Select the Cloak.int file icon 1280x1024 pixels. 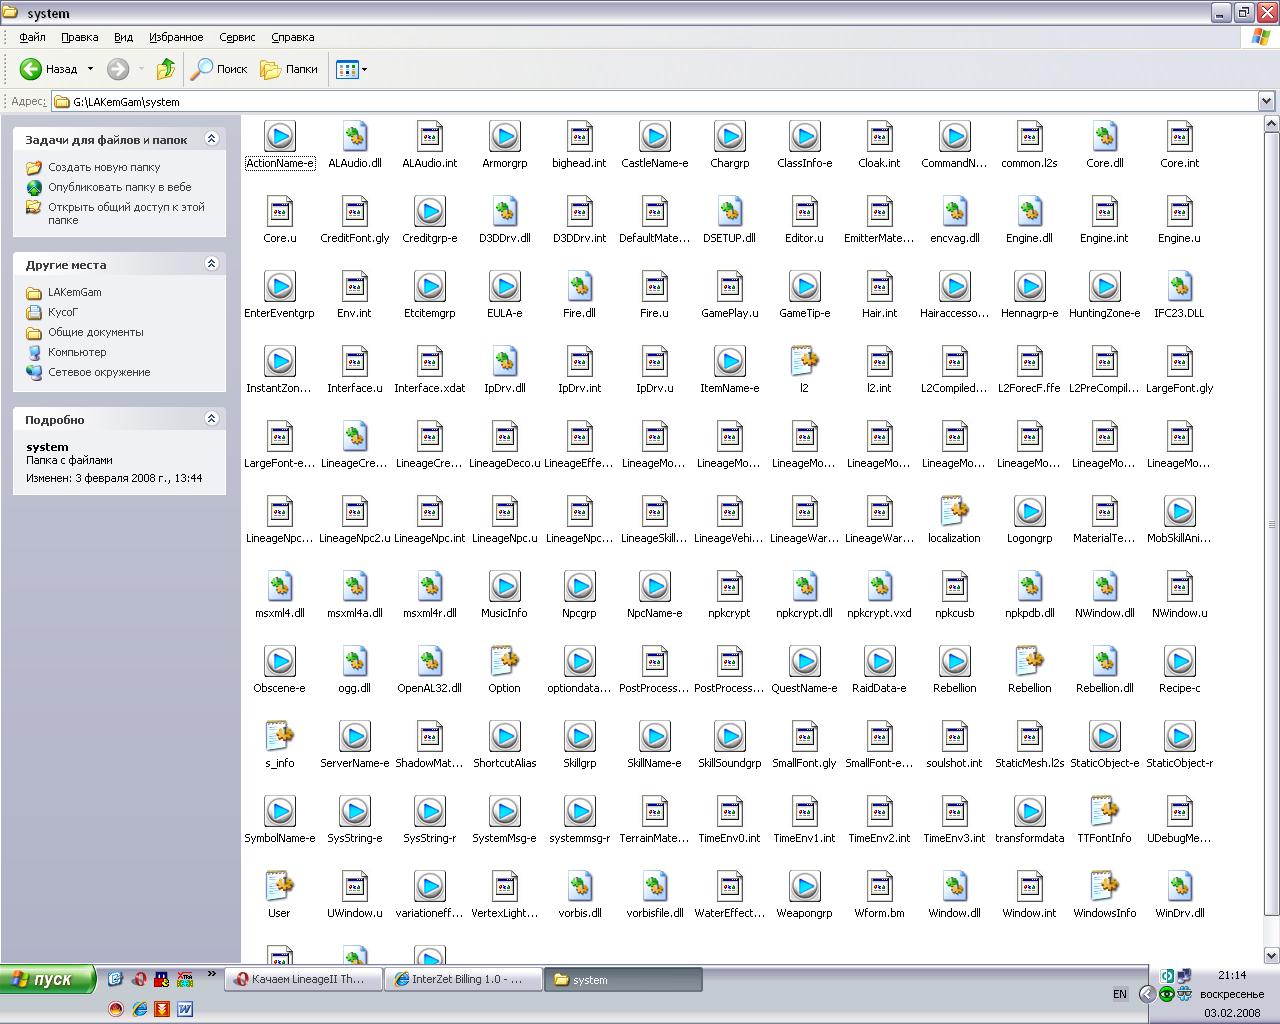click(x=880, y=136)
